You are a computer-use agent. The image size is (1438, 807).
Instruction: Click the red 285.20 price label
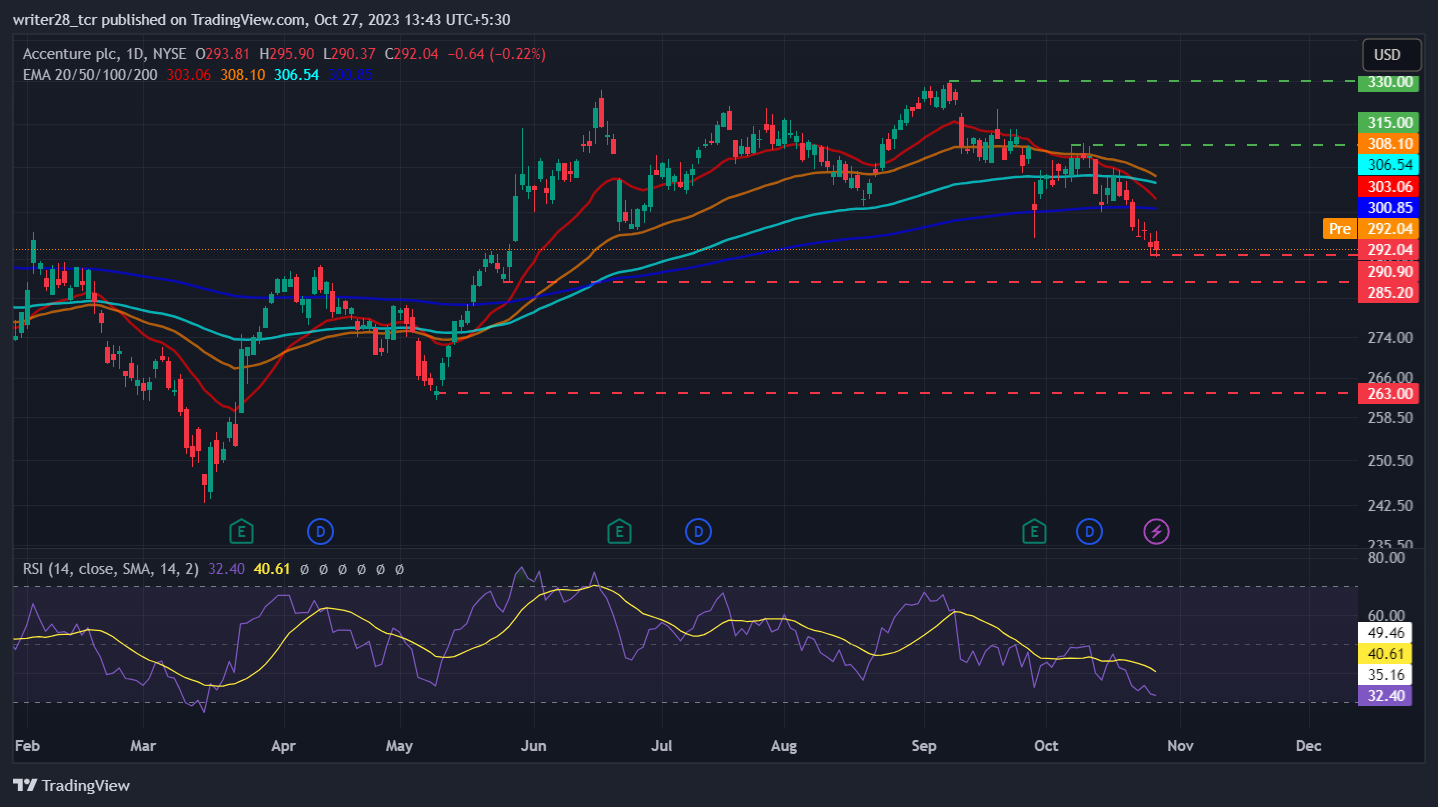(1388, 292)
